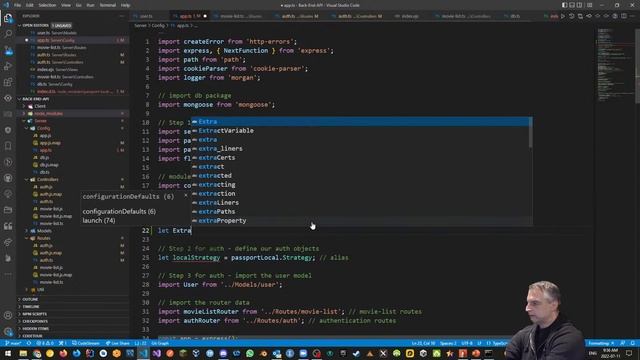Select 'Extra' autocomplete suggestion
Viewport: 640px width, 360px height.
360,122
